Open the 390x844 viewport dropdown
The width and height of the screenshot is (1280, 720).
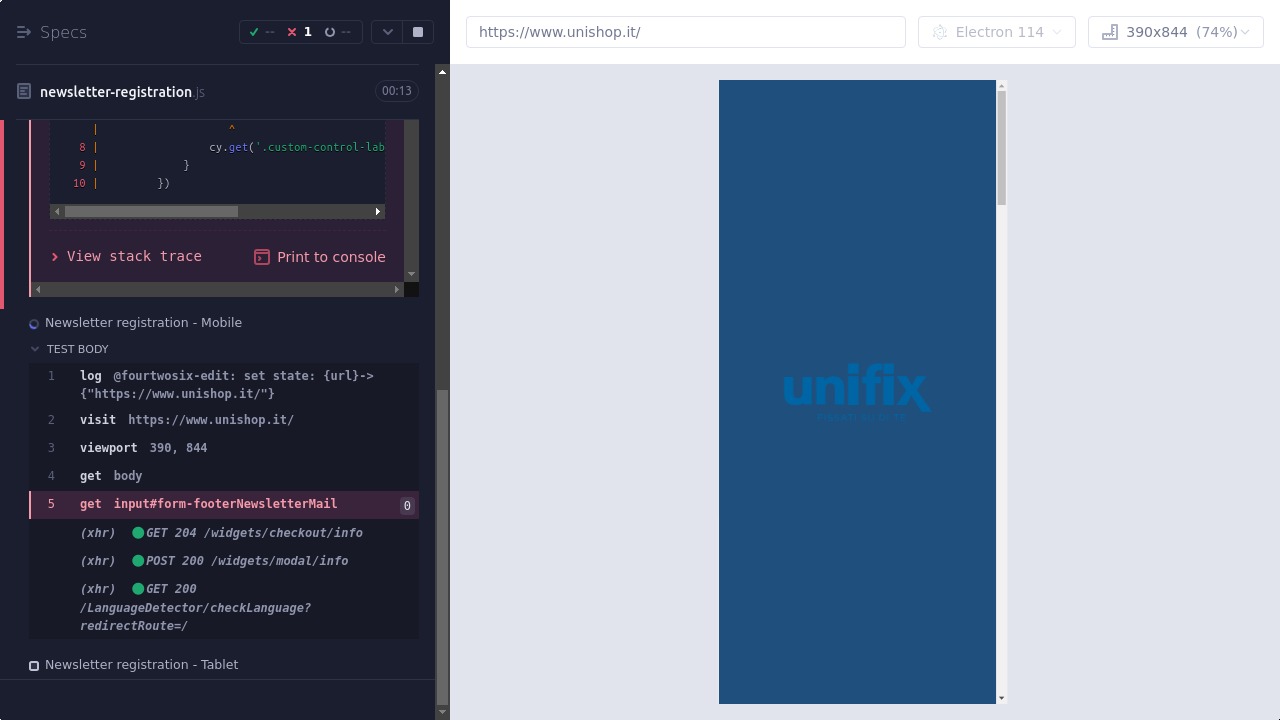[x=1176, y=32]
